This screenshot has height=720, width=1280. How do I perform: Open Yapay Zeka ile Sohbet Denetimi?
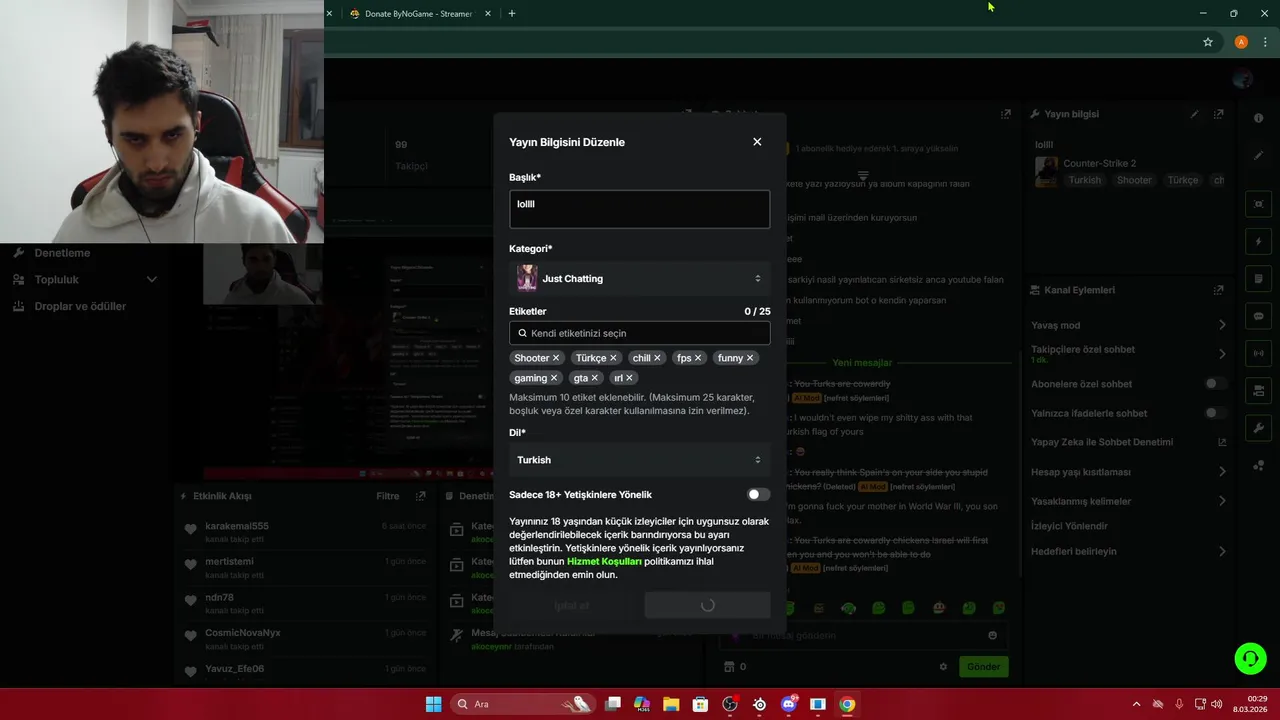click(1128, 442)
